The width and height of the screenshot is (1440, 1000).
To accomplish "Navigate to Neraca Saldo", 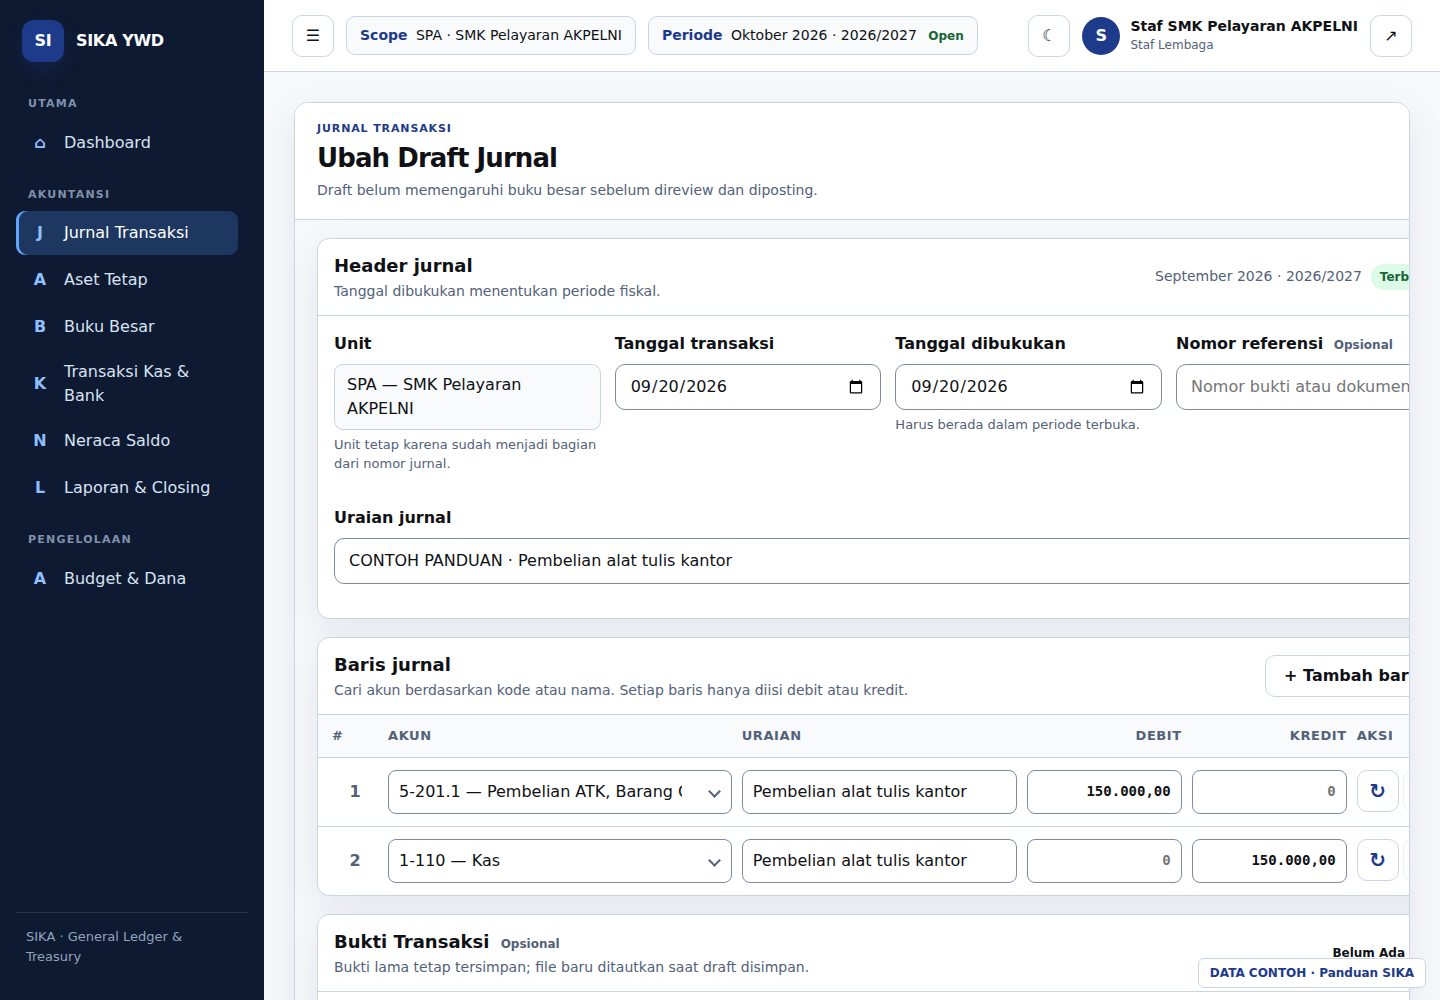I will (127, 441).
